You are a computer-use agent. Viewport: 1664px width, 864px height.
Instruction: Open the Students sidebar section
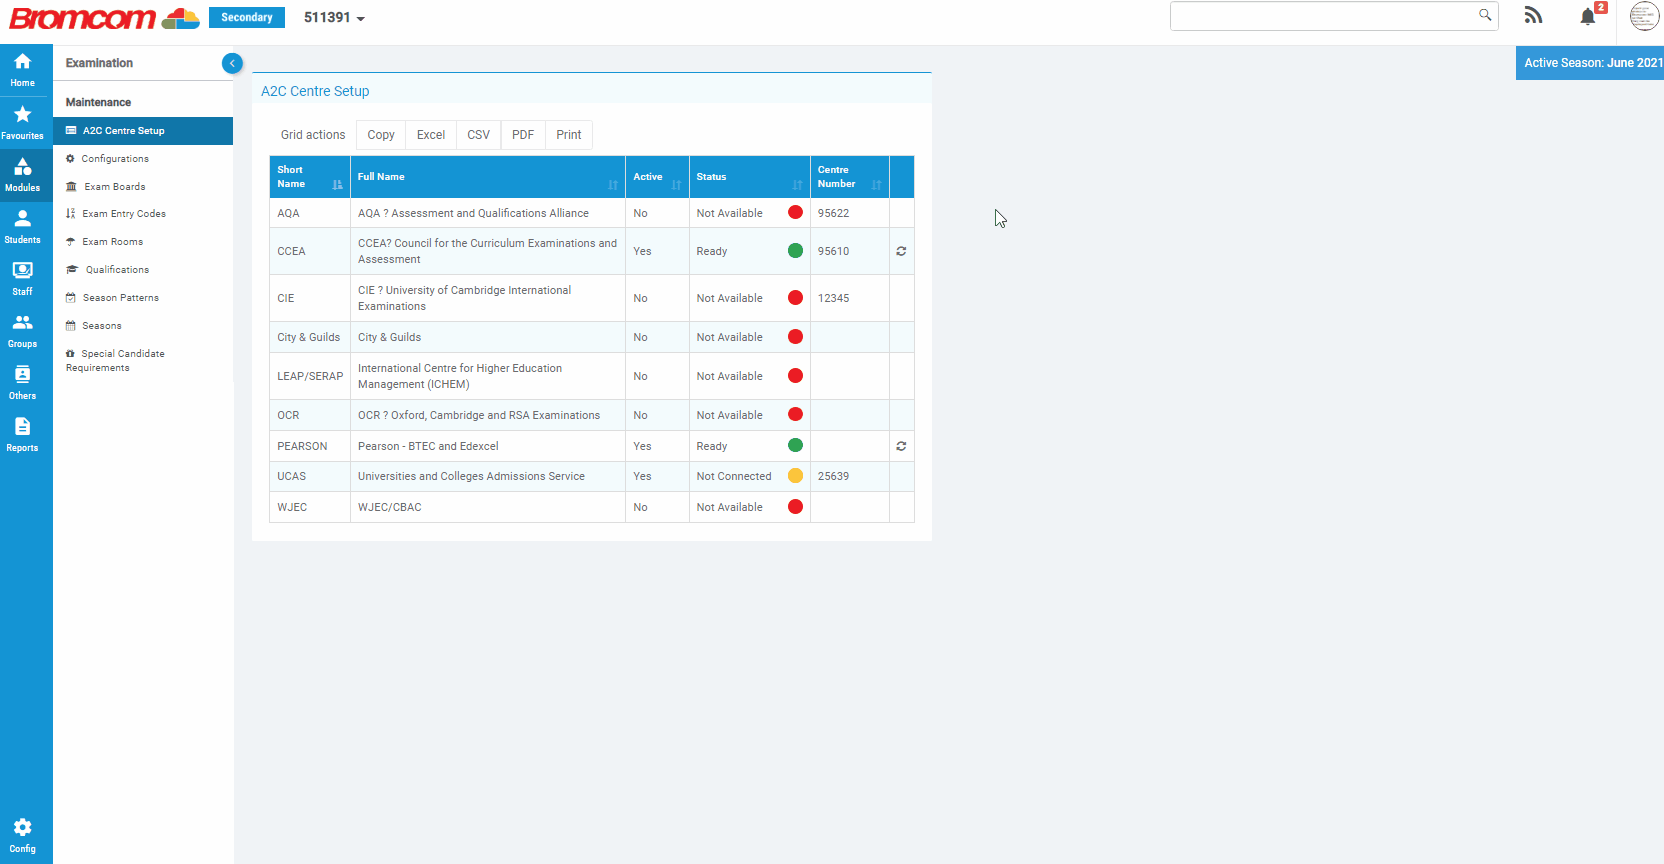coord(22,226)
